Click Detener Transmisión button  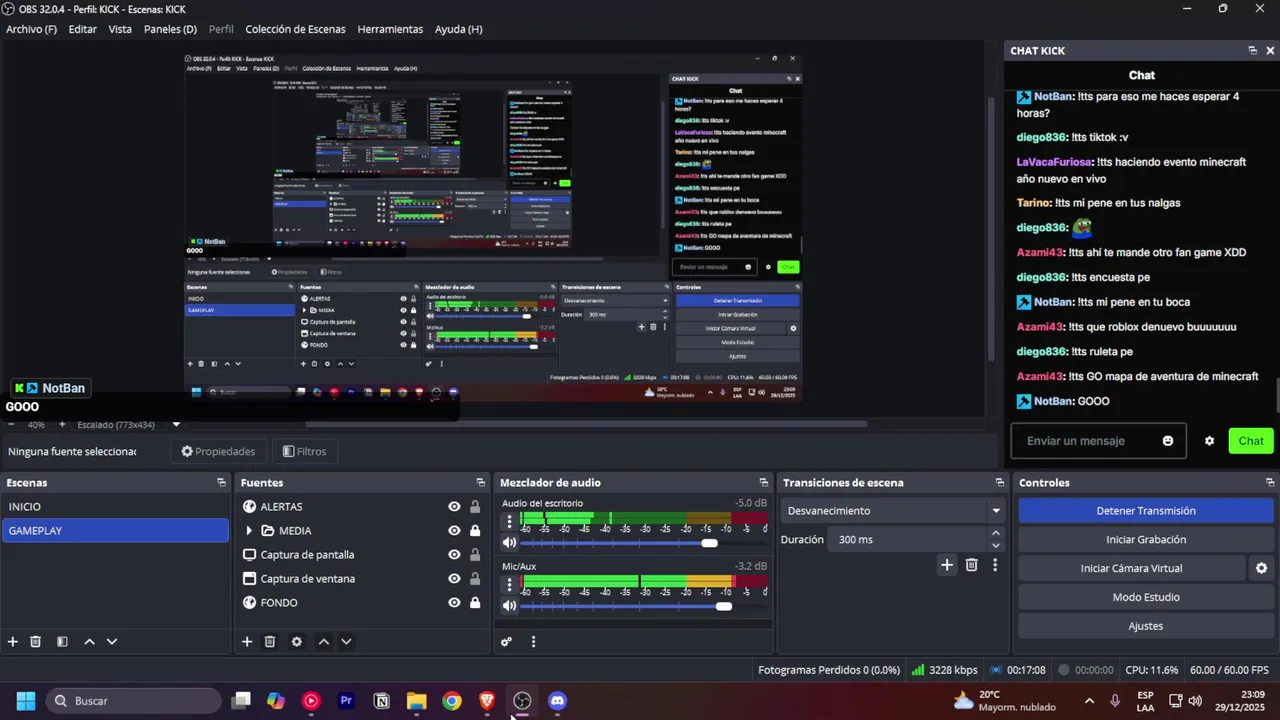tap(1146, 511)
